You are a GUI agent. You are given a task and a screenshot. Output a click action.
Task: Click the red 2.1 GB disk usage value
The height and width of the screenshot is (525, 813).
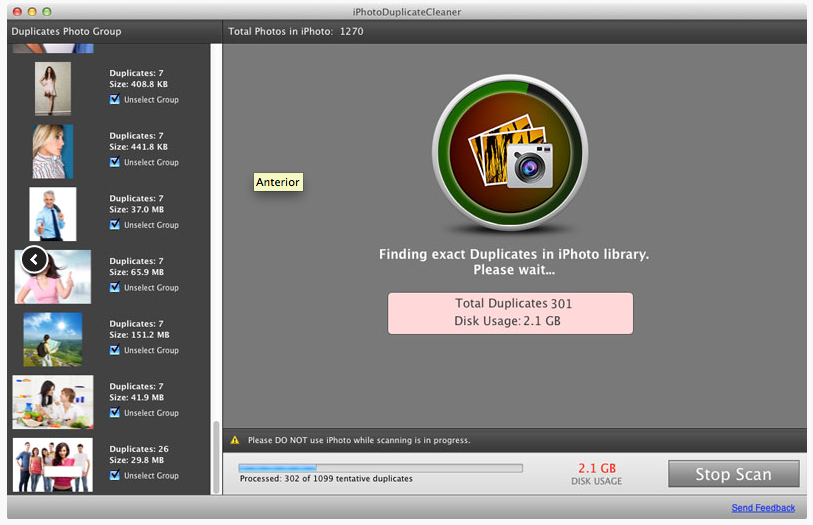pos(597,468)
